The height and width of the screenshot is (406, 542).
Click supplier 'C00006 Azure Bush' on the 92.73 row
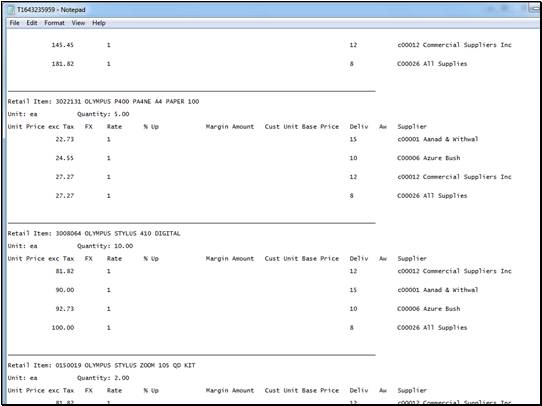pos(429,309)
